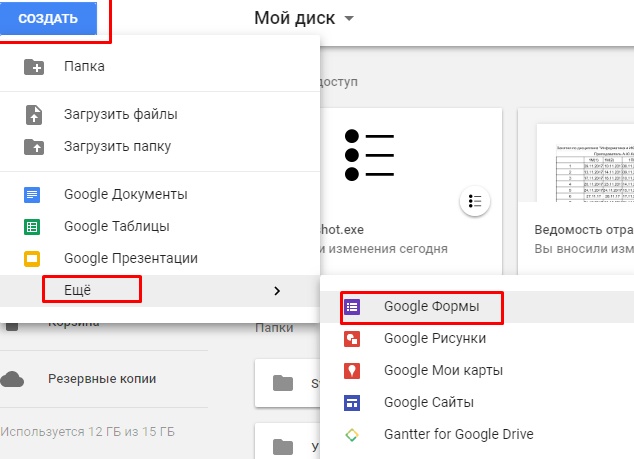Click the round list icon badge on the file card
The height and width of the screenshot is (459, 634).
(475, 201)
